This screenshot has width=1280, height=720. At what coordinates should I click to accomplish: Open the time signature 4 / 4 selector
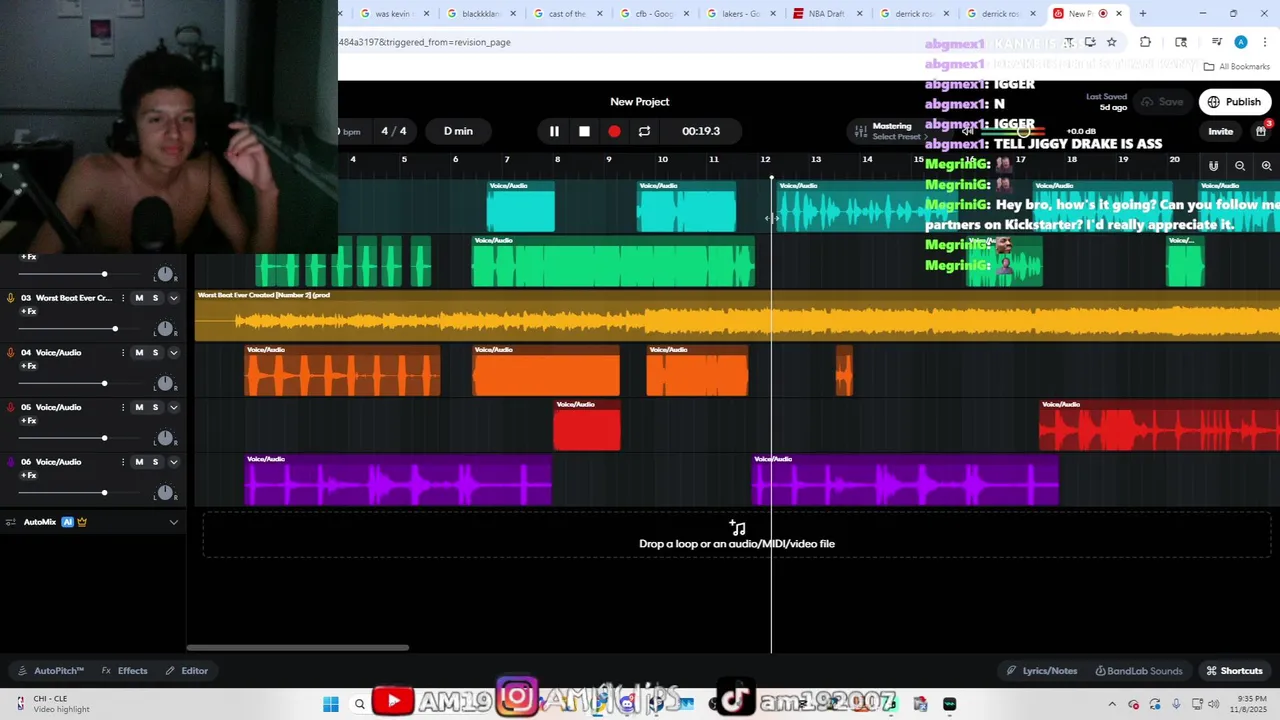point(394,131)
